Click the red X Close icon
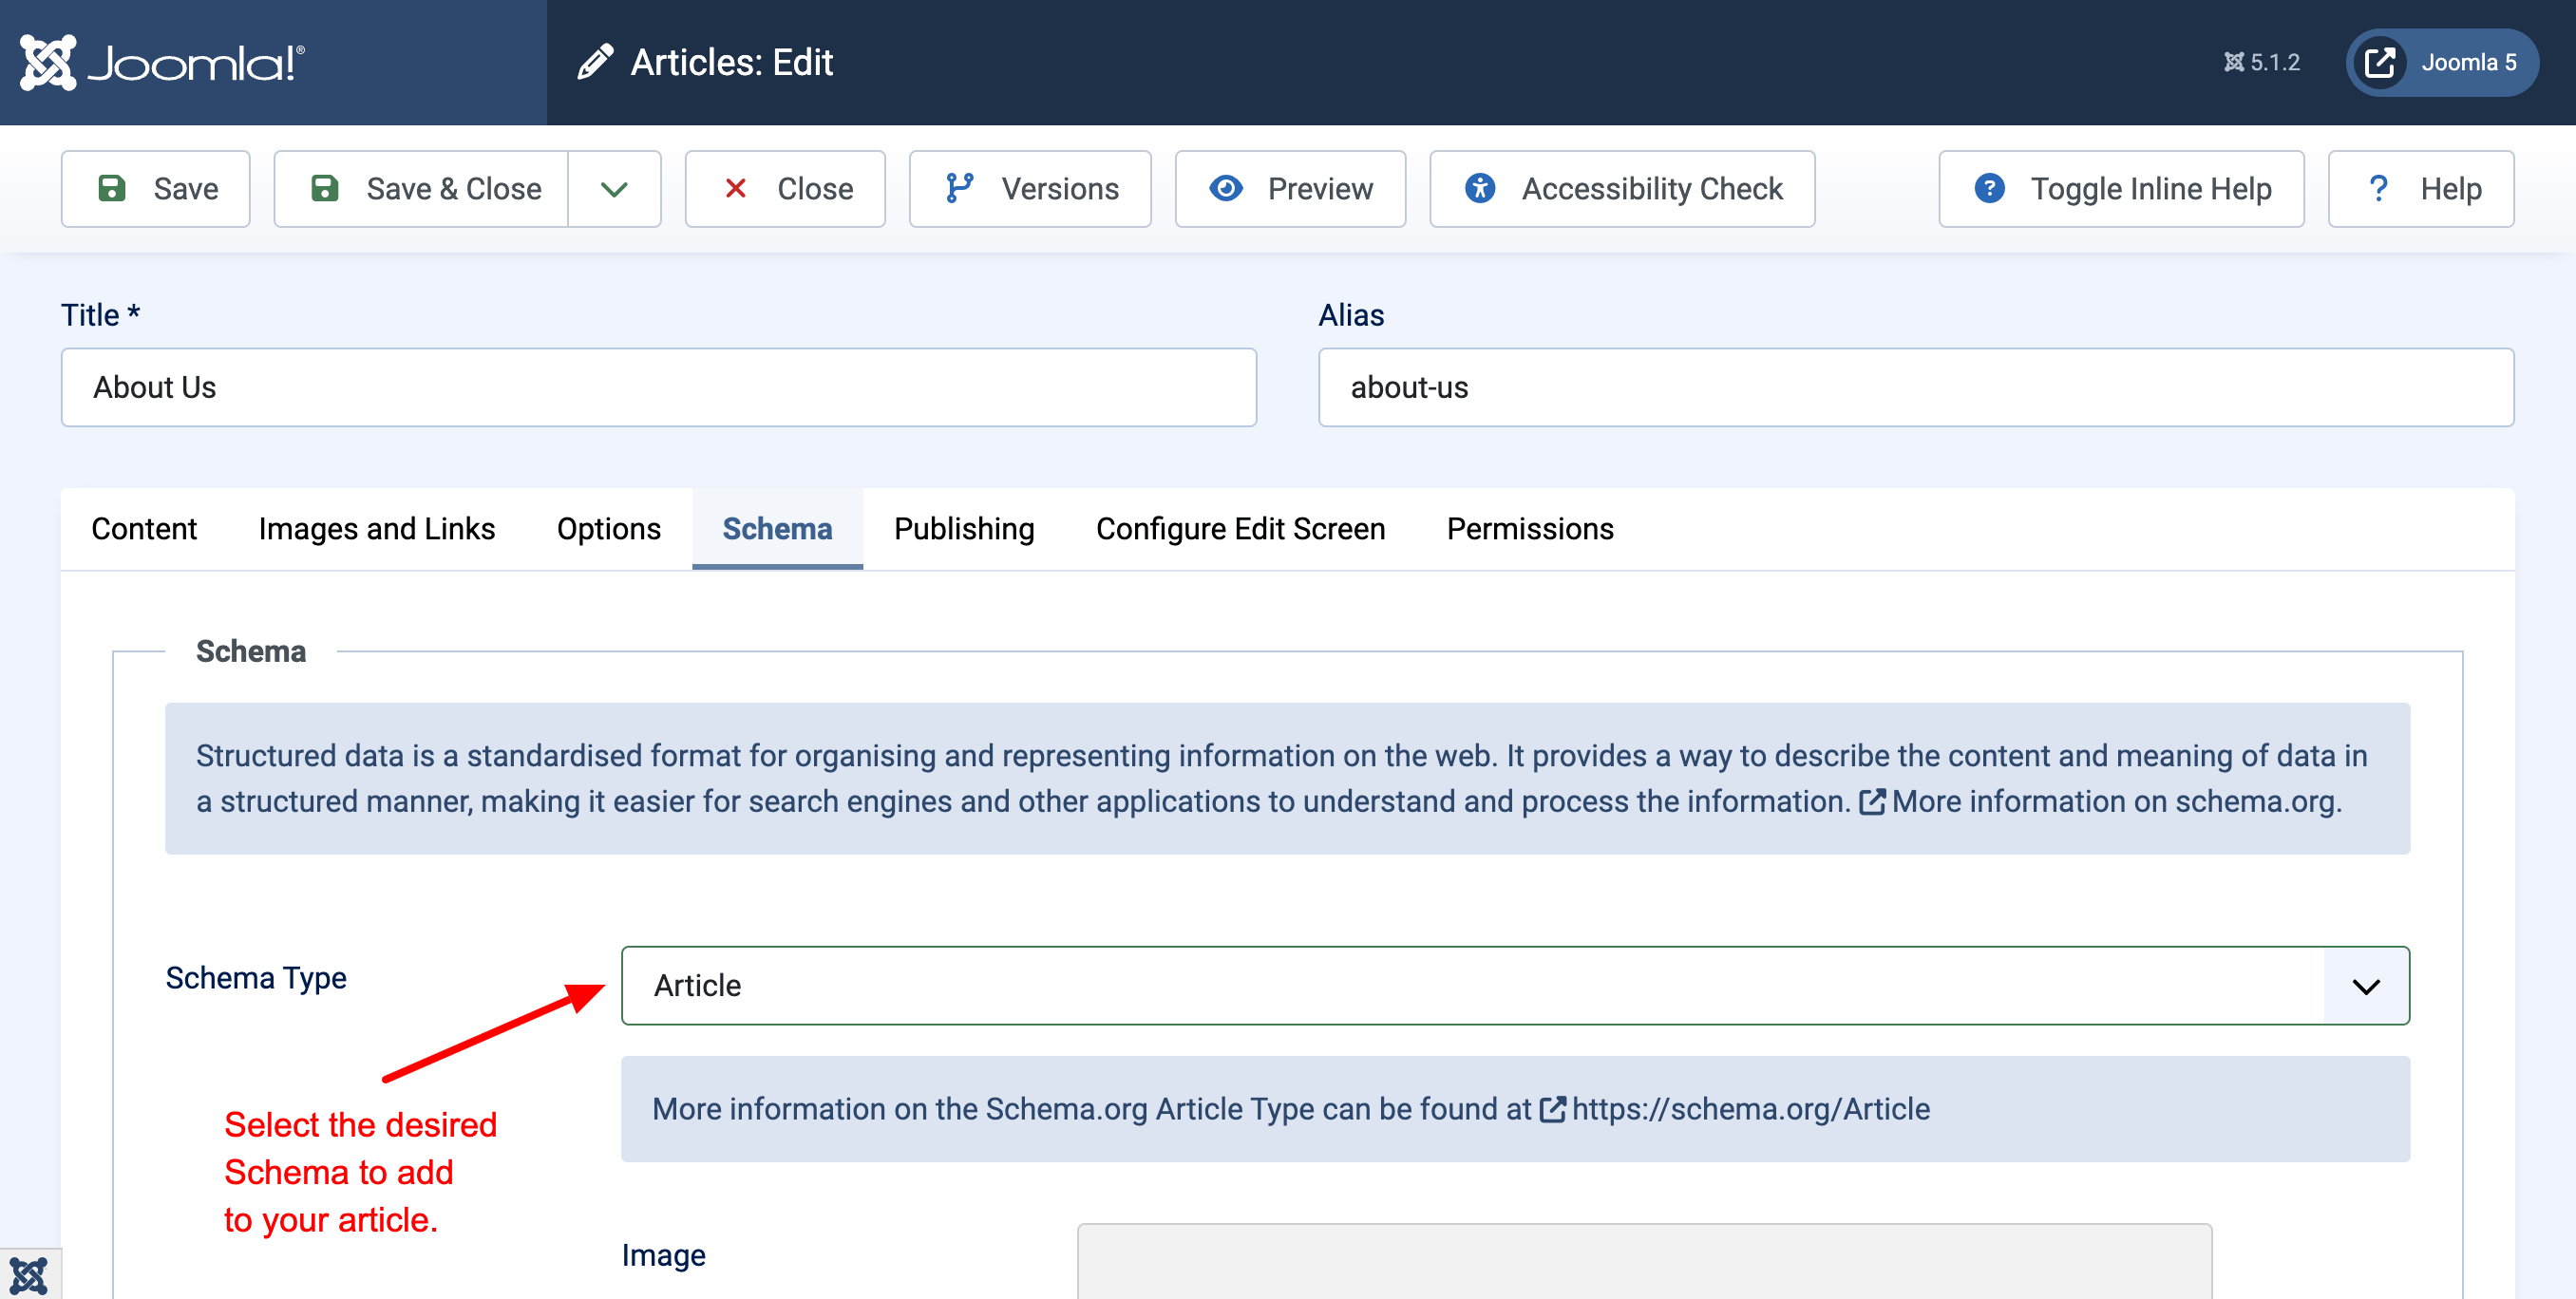This screenshot has width=2576, height=1299. click(735, 188)
